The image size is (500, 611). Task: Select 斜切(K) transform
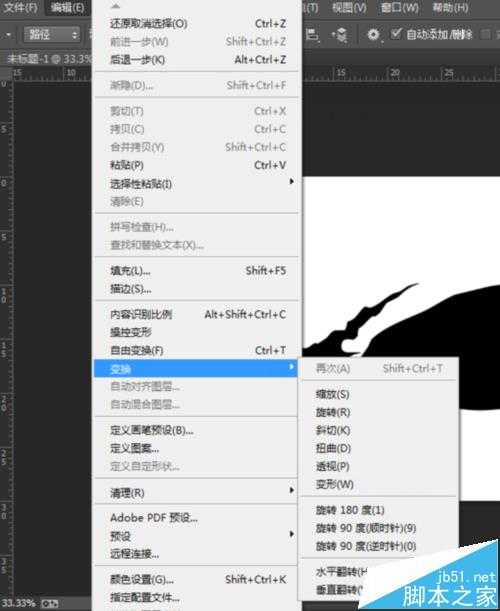tap(379, 430)
